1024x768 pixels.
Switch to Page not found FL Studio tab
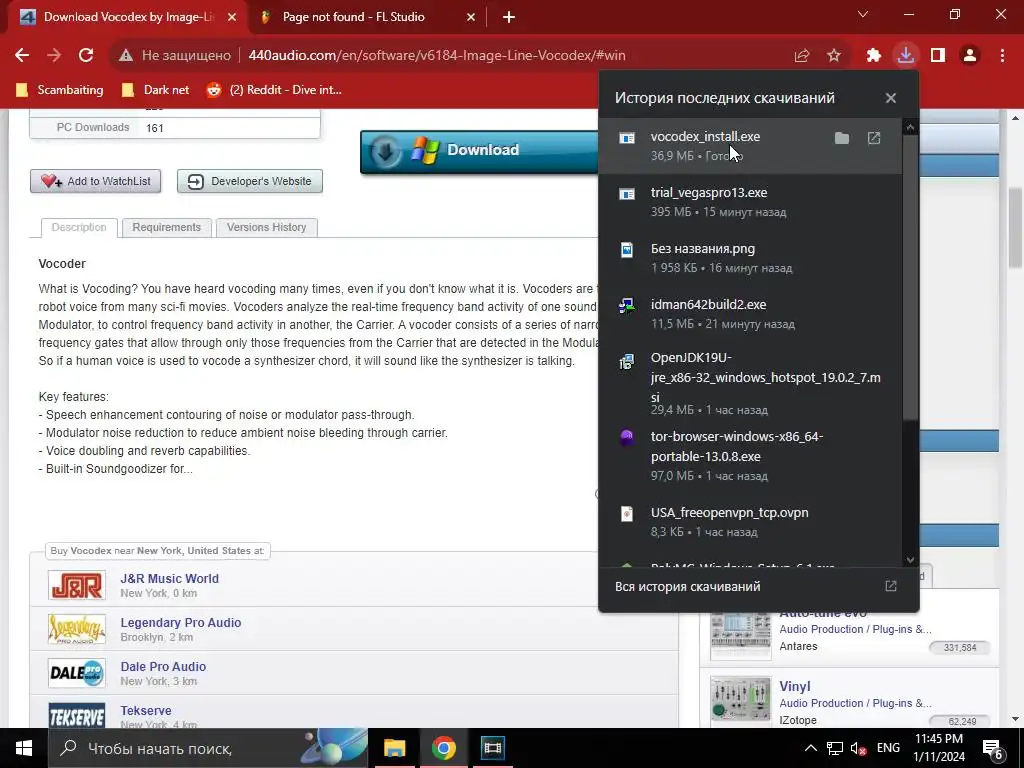353,17
